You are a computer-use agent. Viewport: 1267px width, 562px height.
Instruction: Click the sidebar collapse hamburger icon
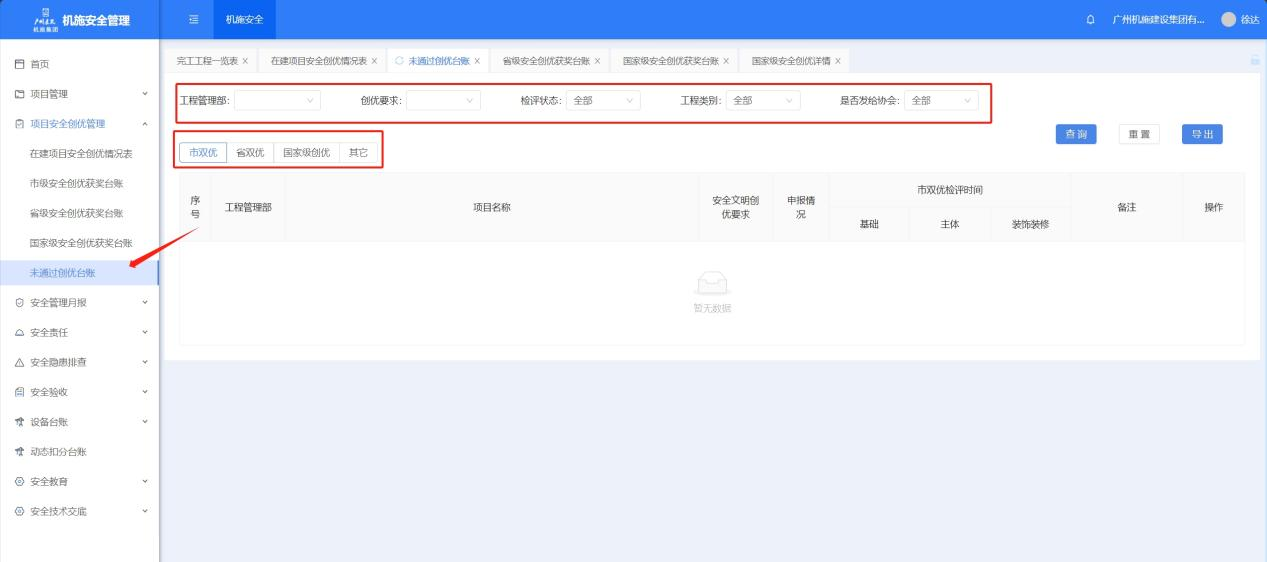click(x=194, y=20)
